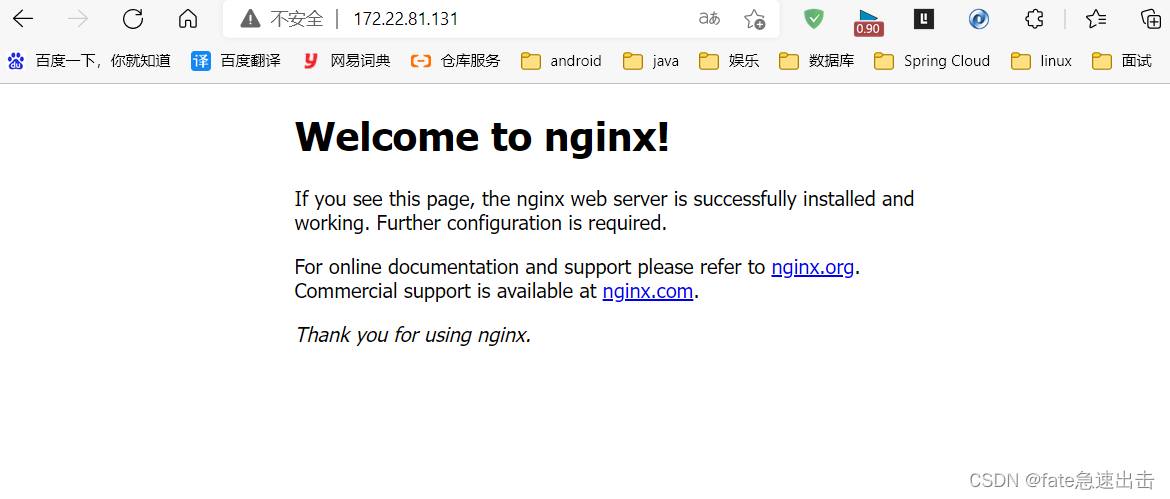Follow the nginx.org link
1170x499 pixels.
pyautogui.click(x=813, y=267)
